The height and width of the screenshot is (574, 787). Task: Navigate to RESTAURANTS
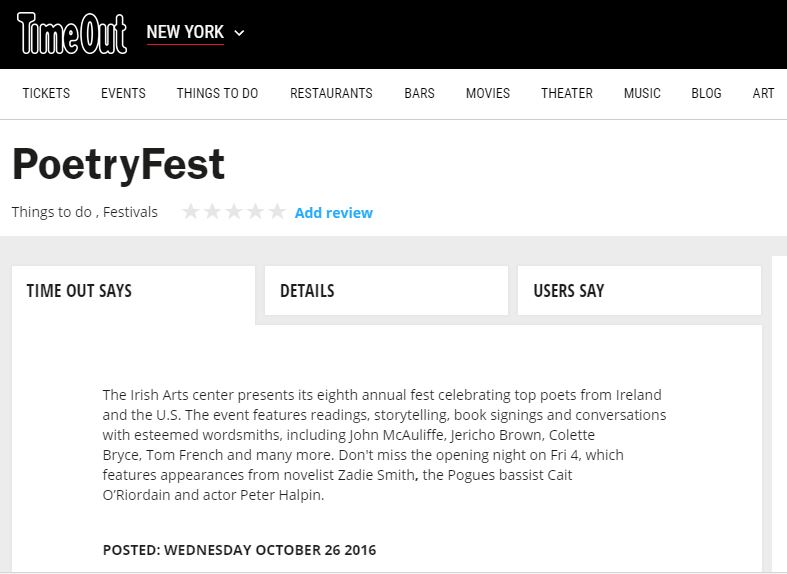click(x=331, y=93)
